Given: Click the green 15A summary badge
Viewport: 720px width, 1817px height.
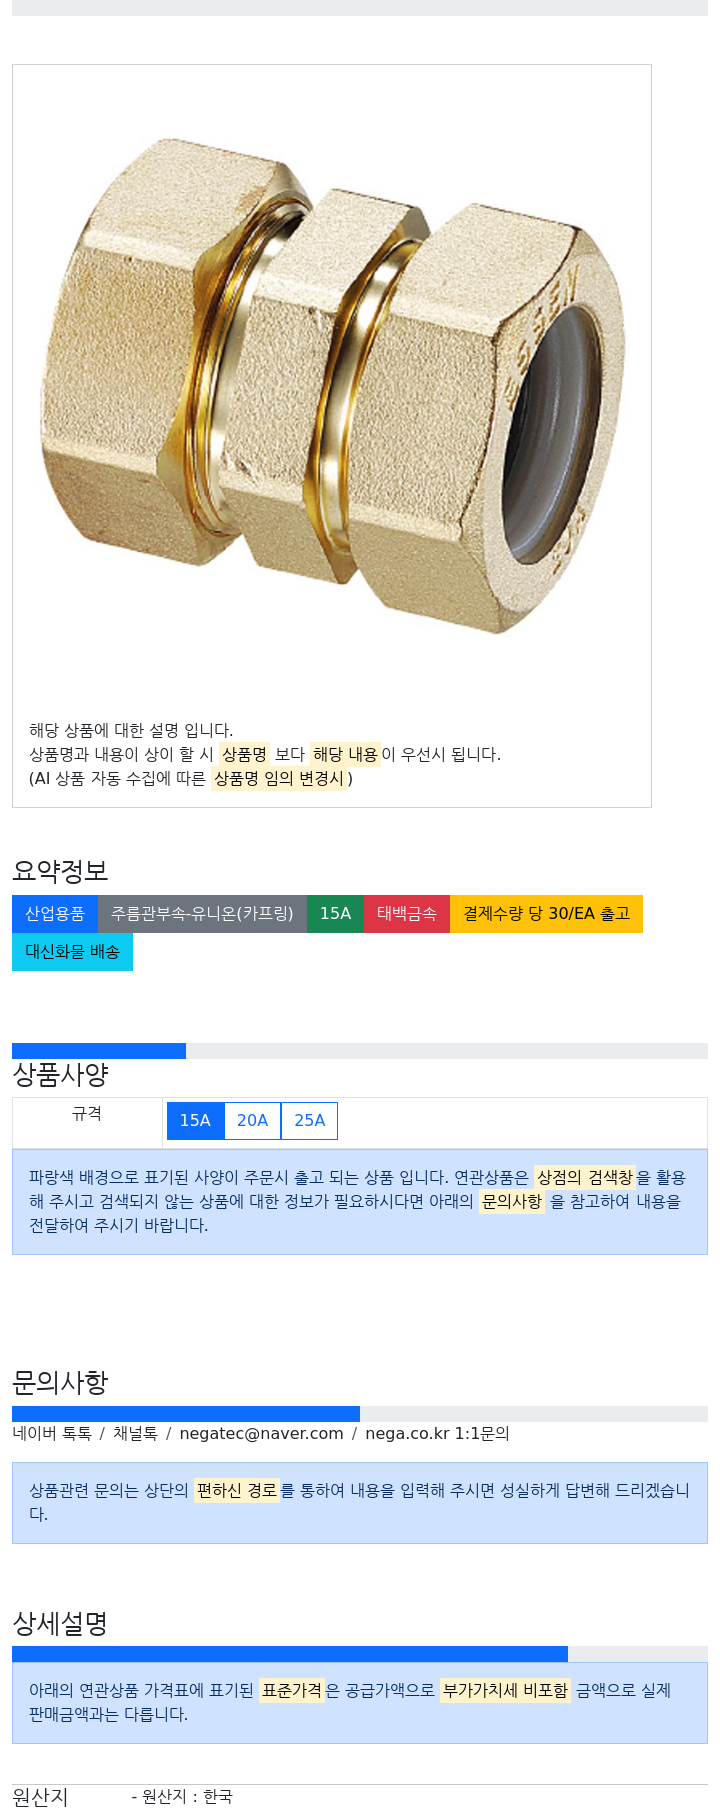Looking at the screenshot, I should (x=335, y=913).
